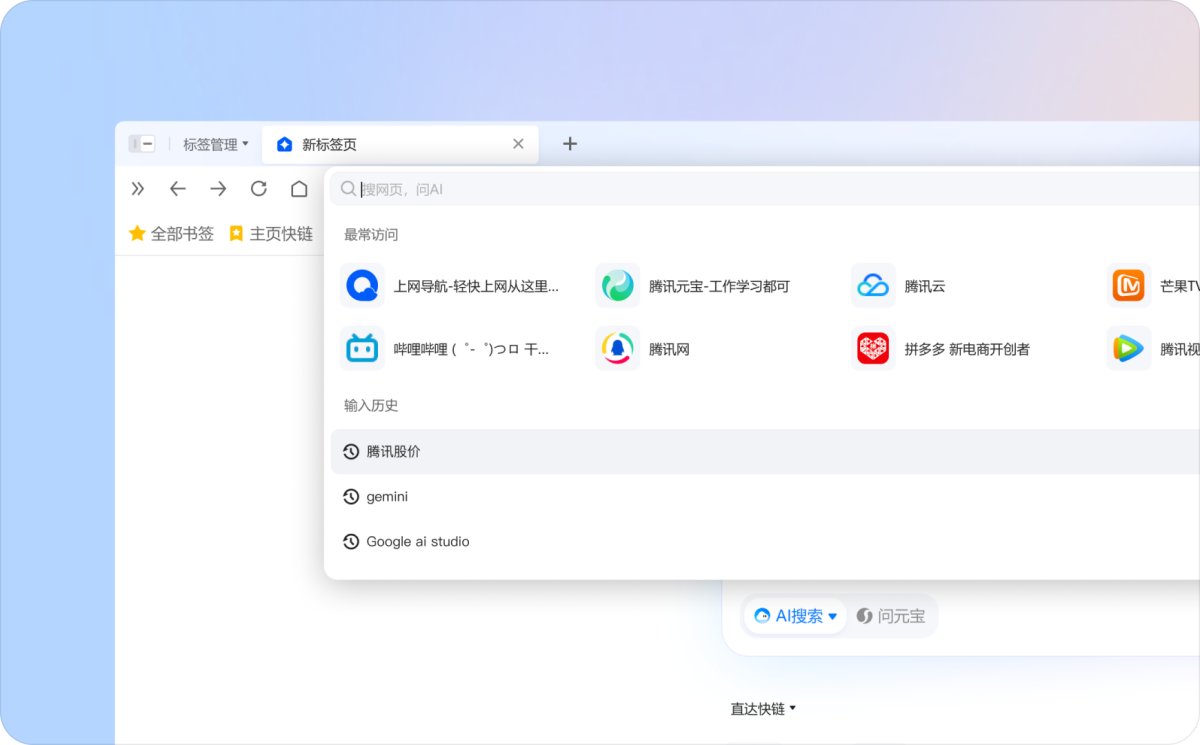The width and height of the screenshot is (1200, 745).
Task: Click the 问元宝 button
Action: coord(891,616)
